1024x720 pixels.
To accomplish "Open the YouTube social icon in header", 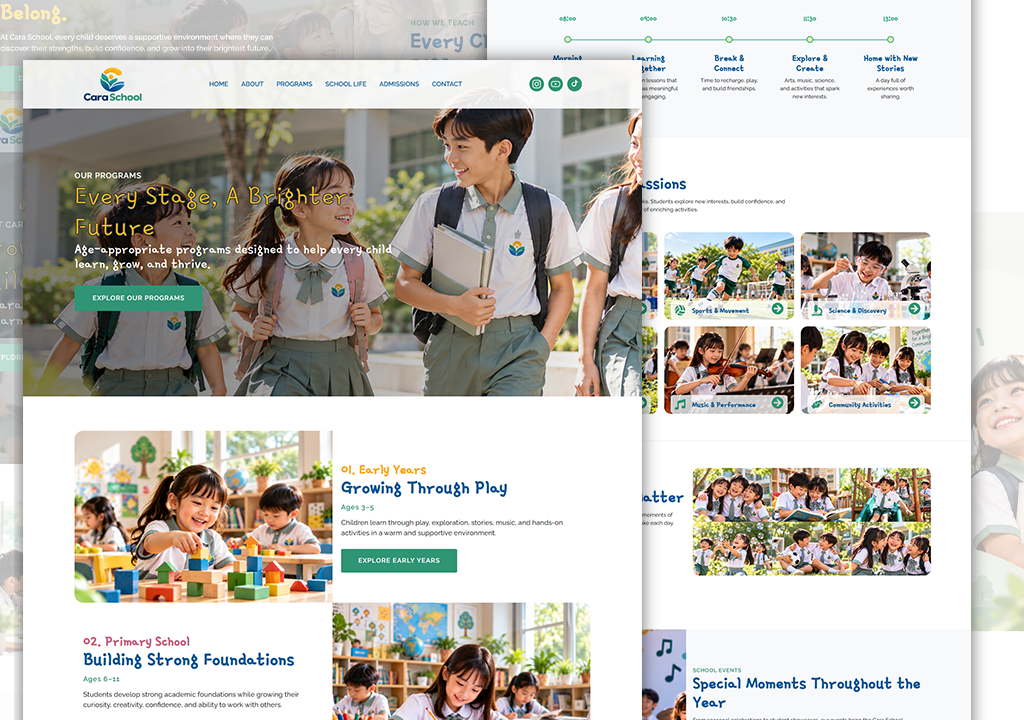I will coord(555,84).
